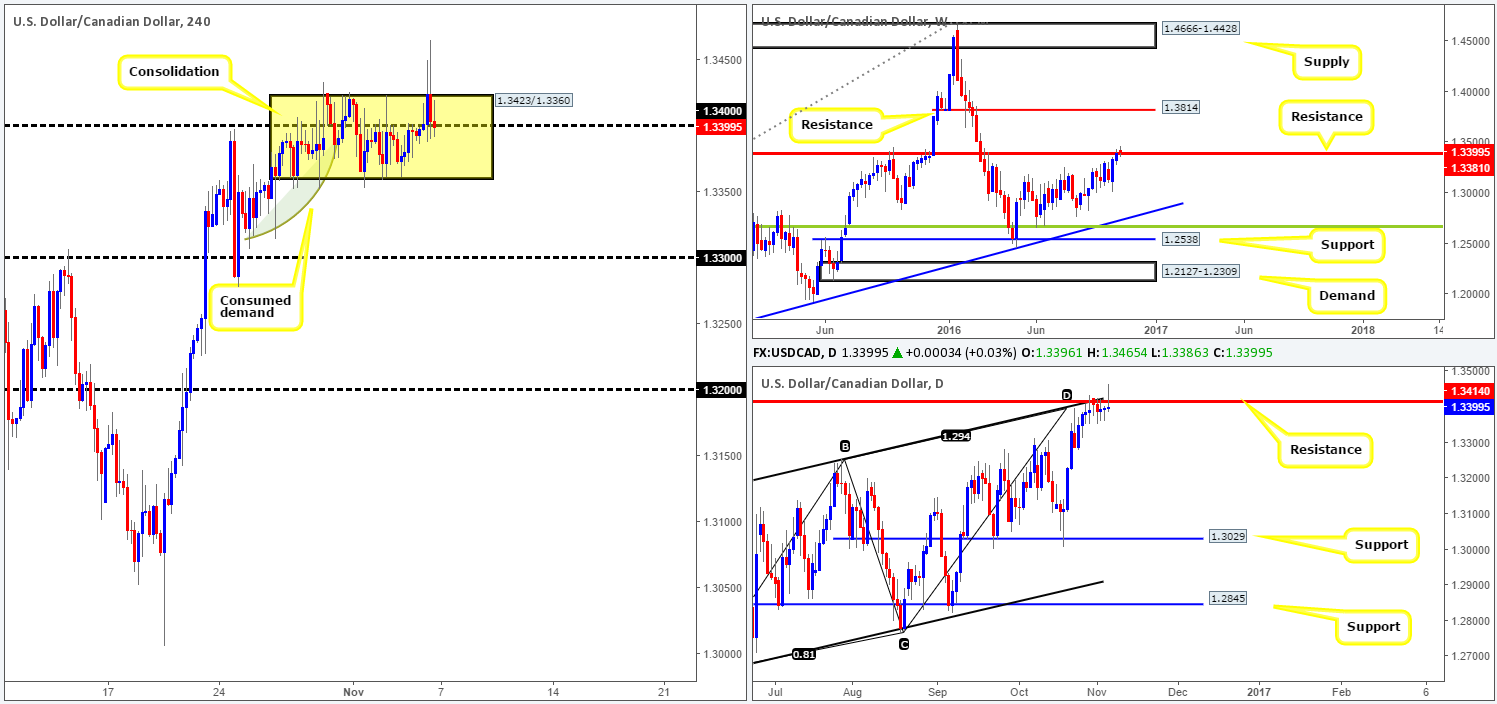Screen dimensions: 1497x704
Task: Click the 1.30000 tick on 240 chart price axis
Action: (x=722, y=654)
